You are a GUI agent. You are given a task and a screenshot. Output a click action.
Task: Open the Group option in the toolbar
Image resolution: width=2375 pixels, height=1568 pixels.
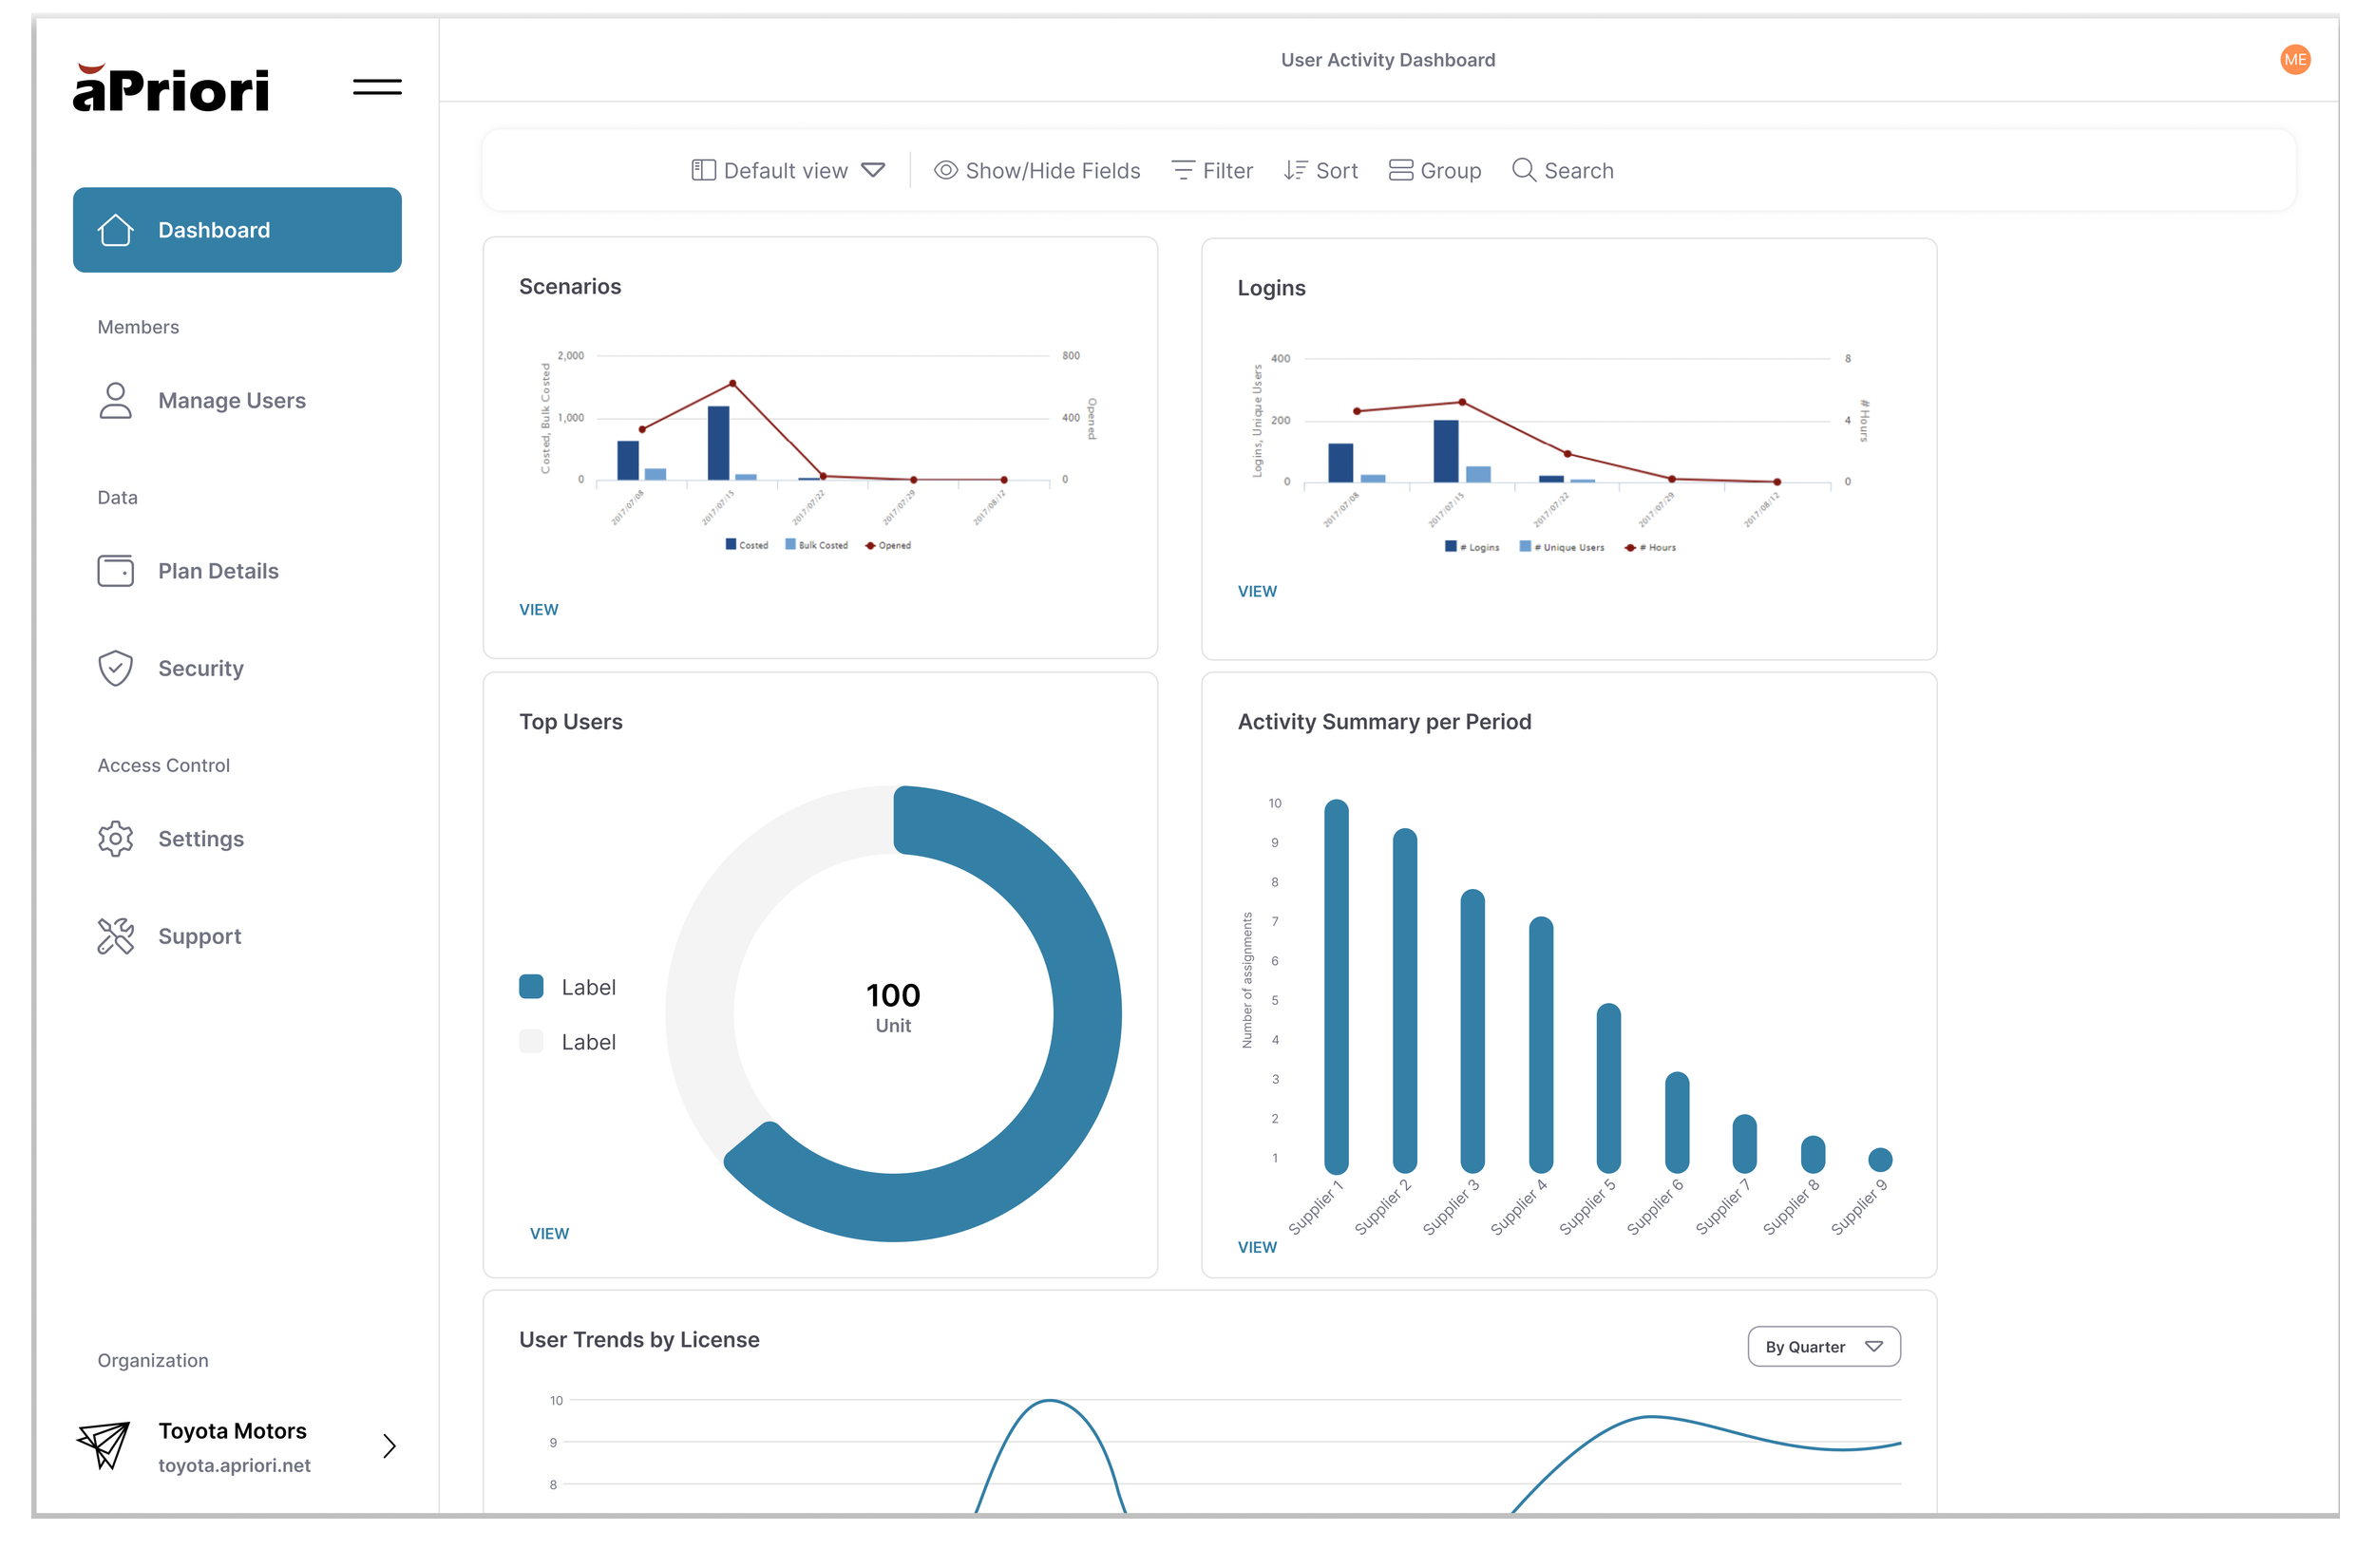tap(1435, 171)
